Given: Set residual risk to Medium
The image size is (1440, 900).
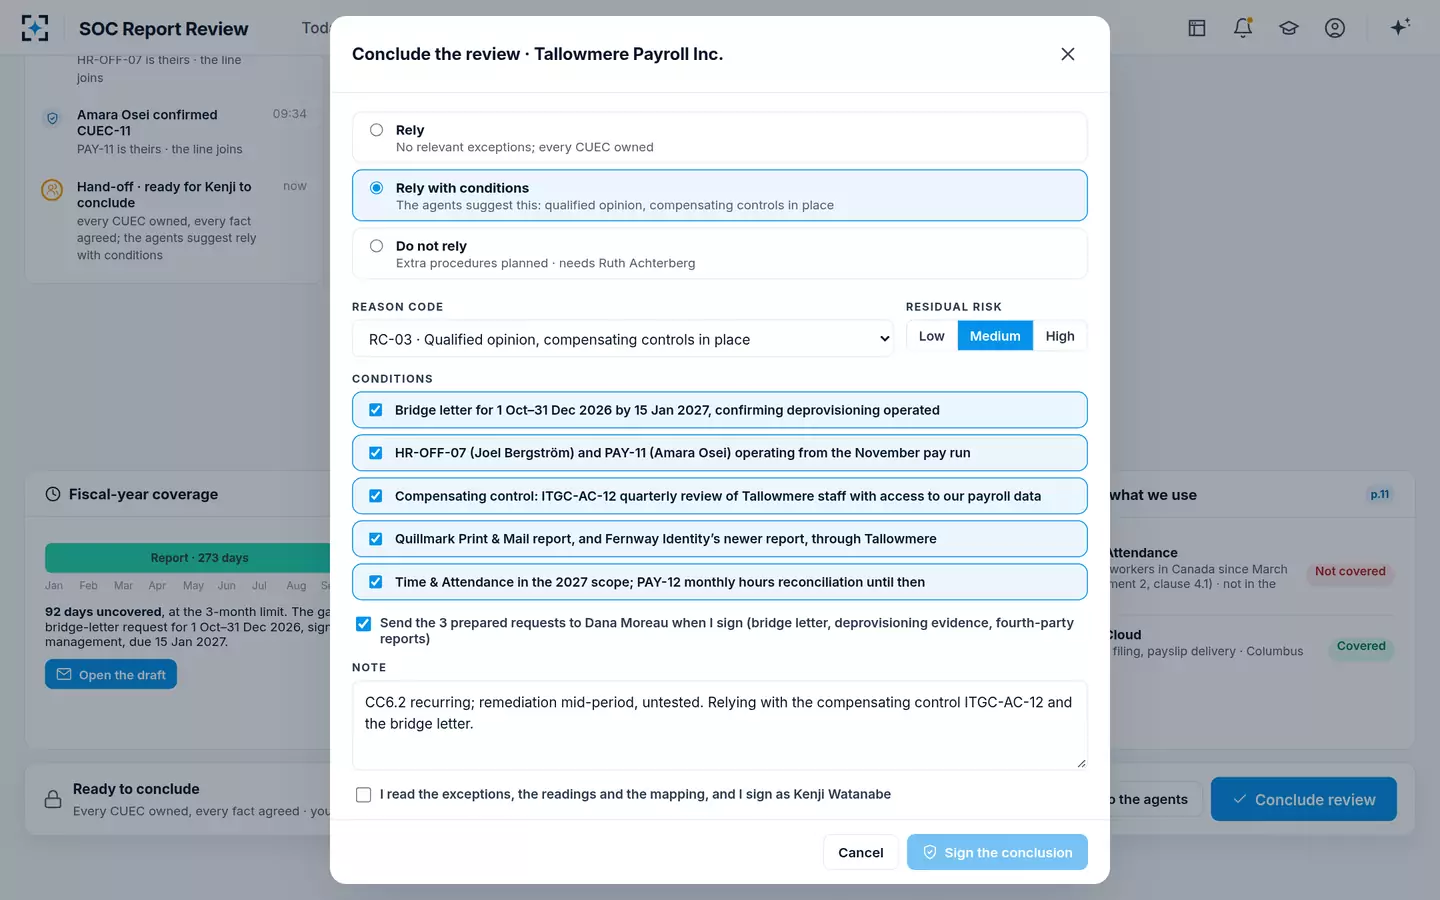Looking at the screenshot, I should click(x=995, y=336).
